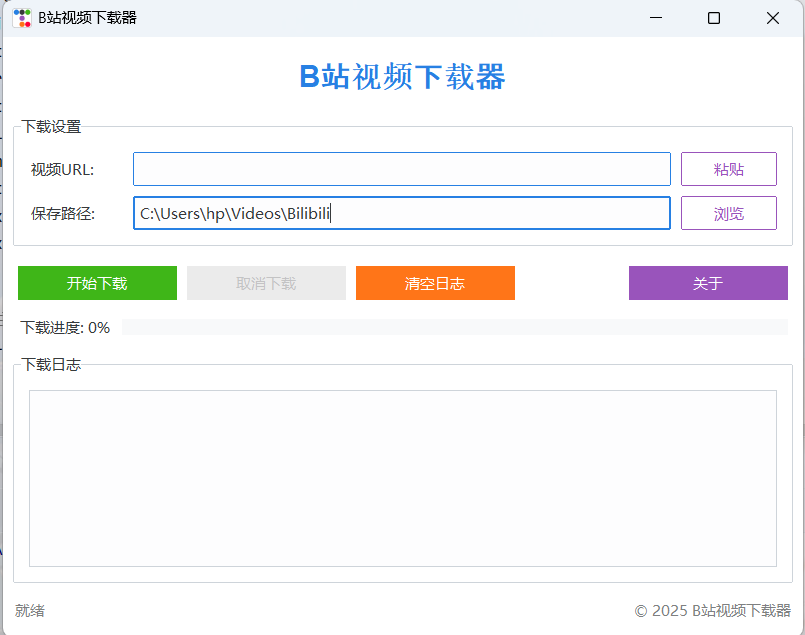Image resolution: width=805 pixels, height=635 pixels.
Task: Click the 就绪 status bar text
Action: click(30, 610)
